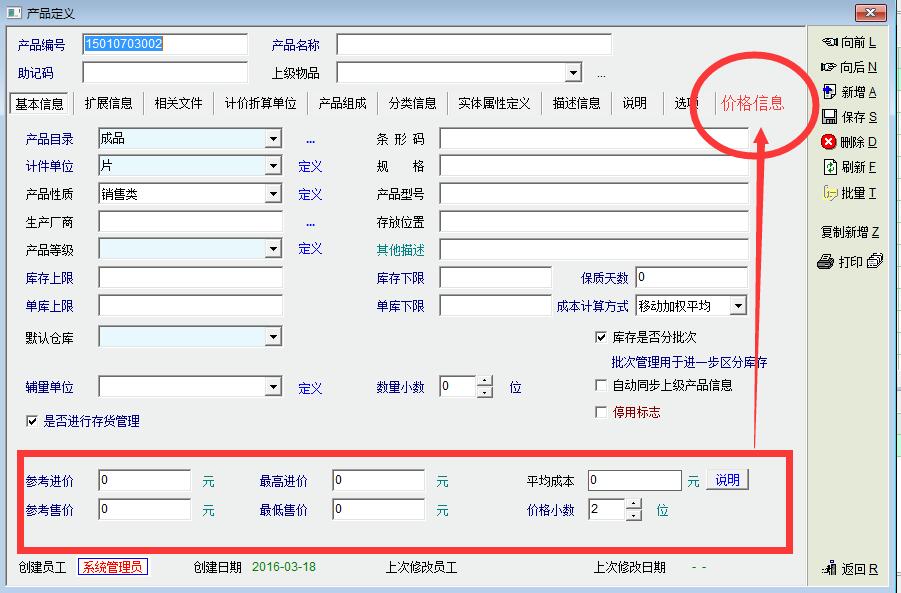The image size is (901, 593).
Task: Click the 新增 (add new) icon
Action: click(x=829, y=92)
